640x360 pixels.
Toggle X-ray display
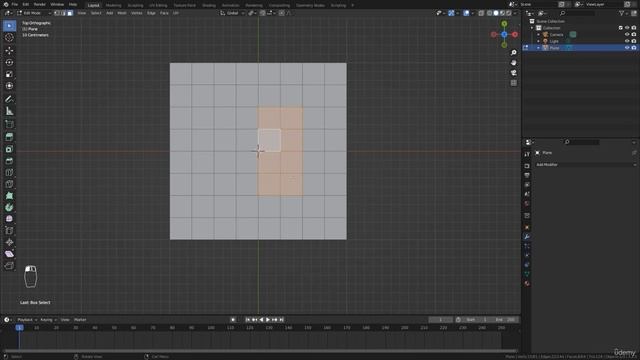click(x=481, y=13)
